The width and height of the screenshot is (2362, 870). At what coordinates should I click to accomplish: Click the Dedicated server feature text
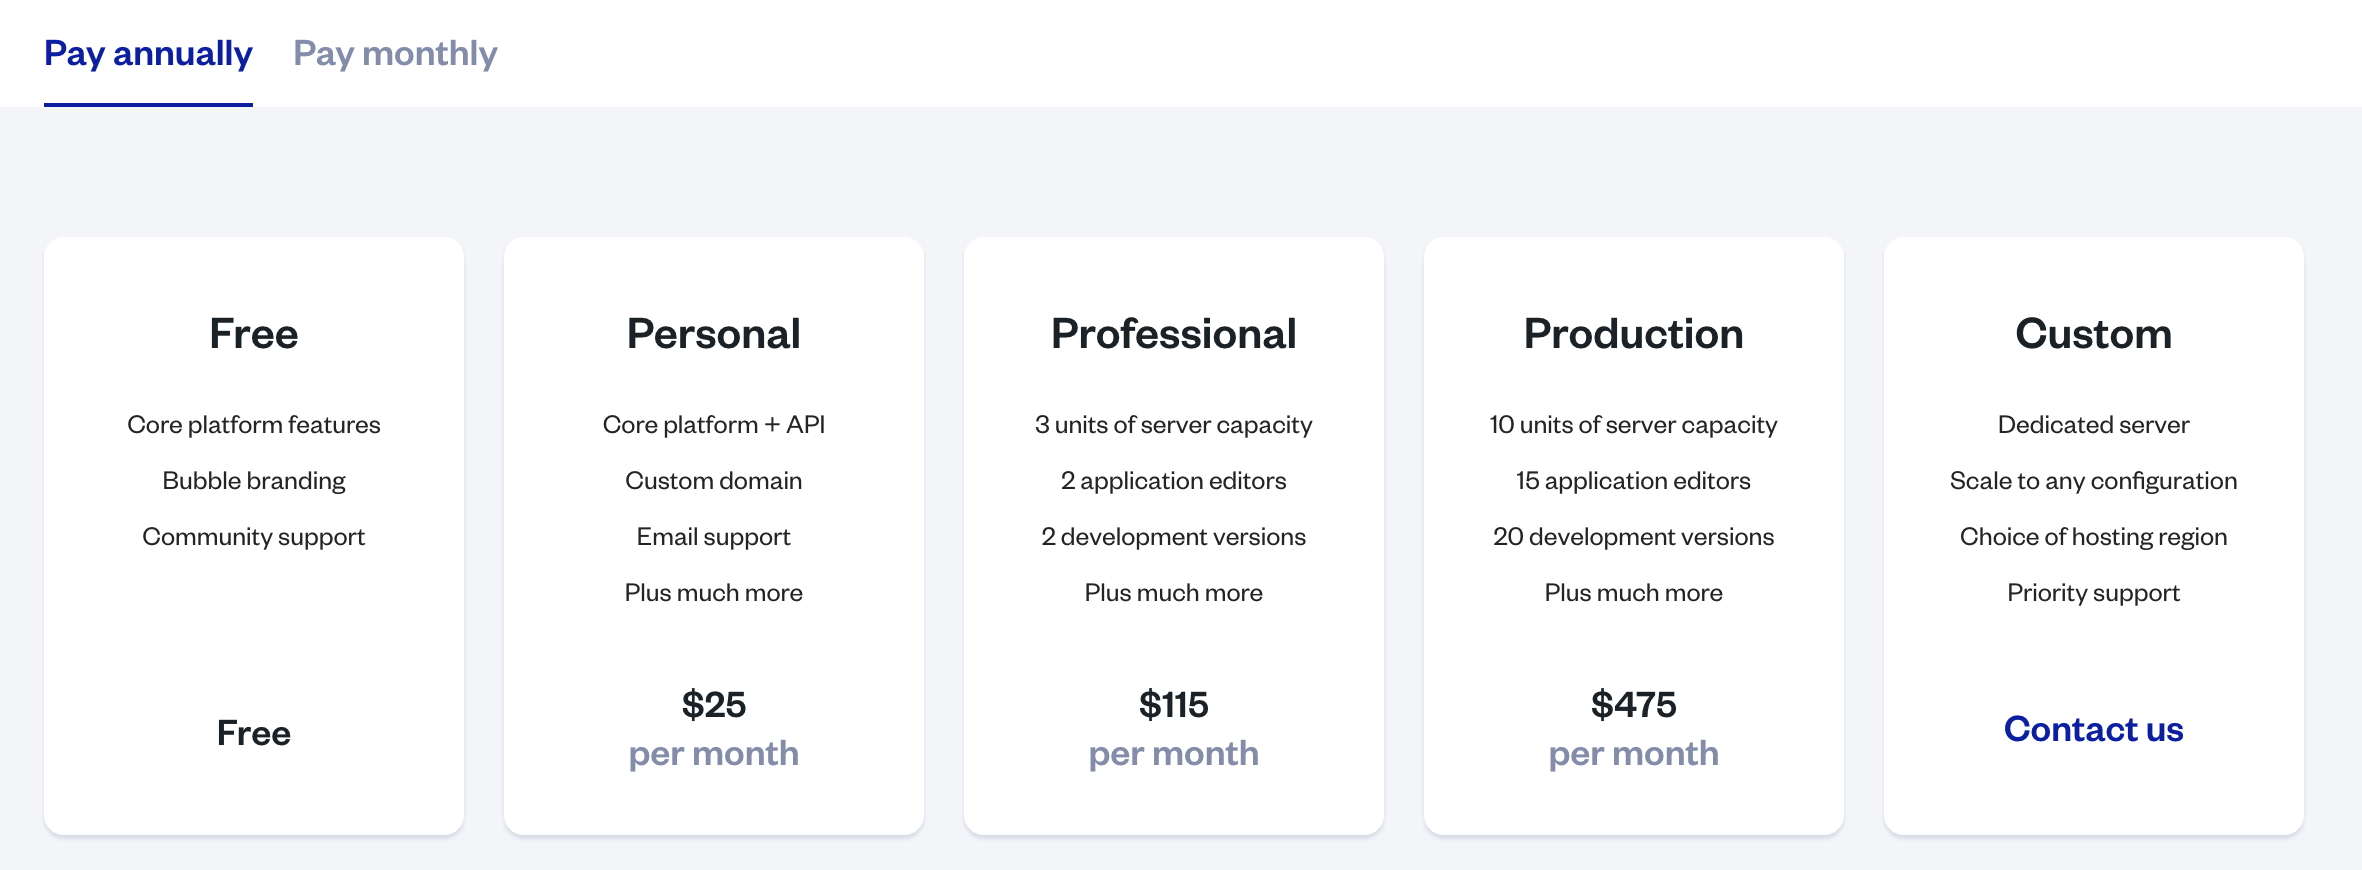2093,425
